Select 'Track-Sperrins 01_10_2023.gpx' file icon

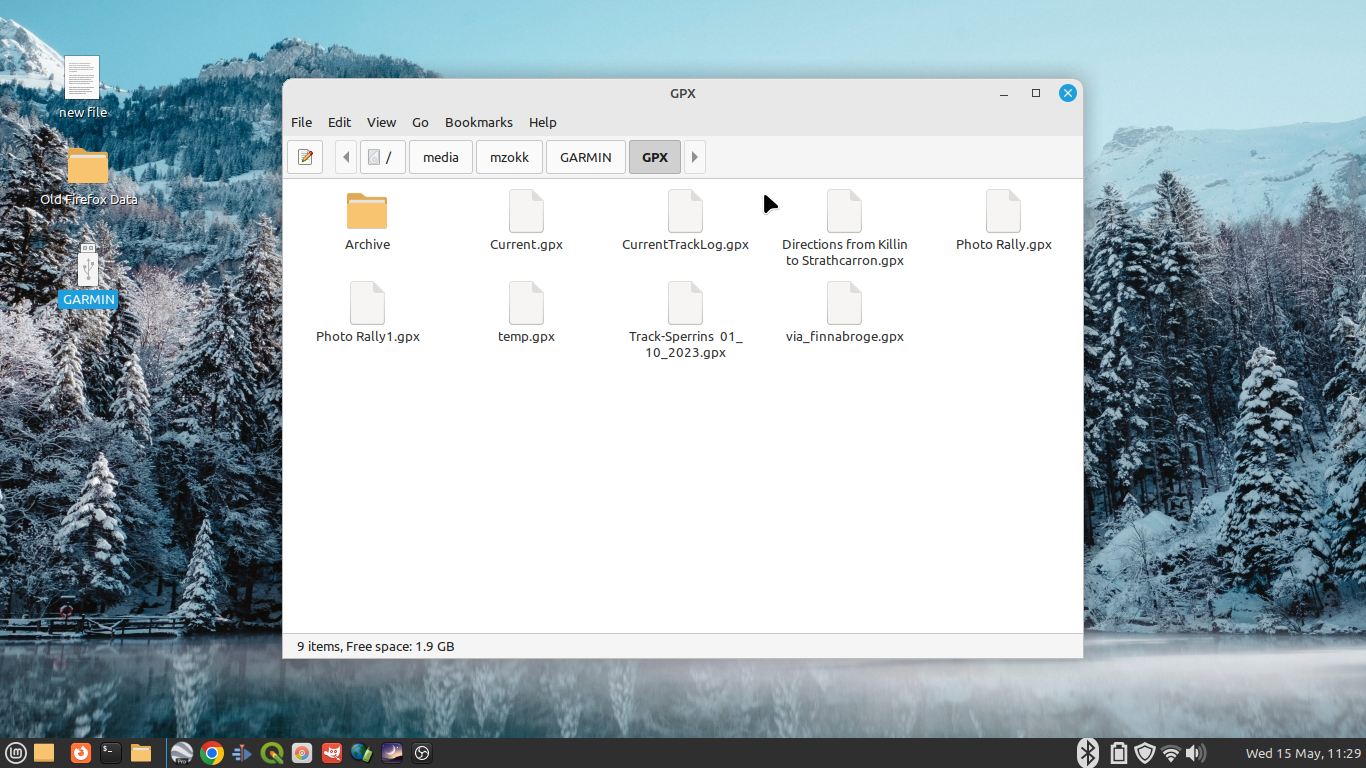coord(685,303)
